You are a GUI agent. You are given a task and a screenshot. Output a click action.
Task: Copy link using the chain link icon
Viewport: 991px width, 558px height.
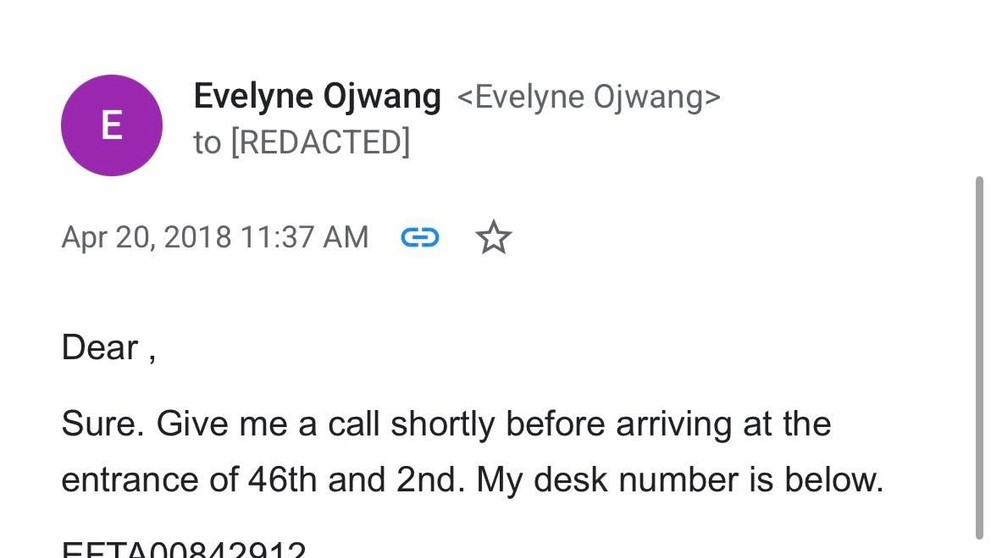tap(420, 238)
